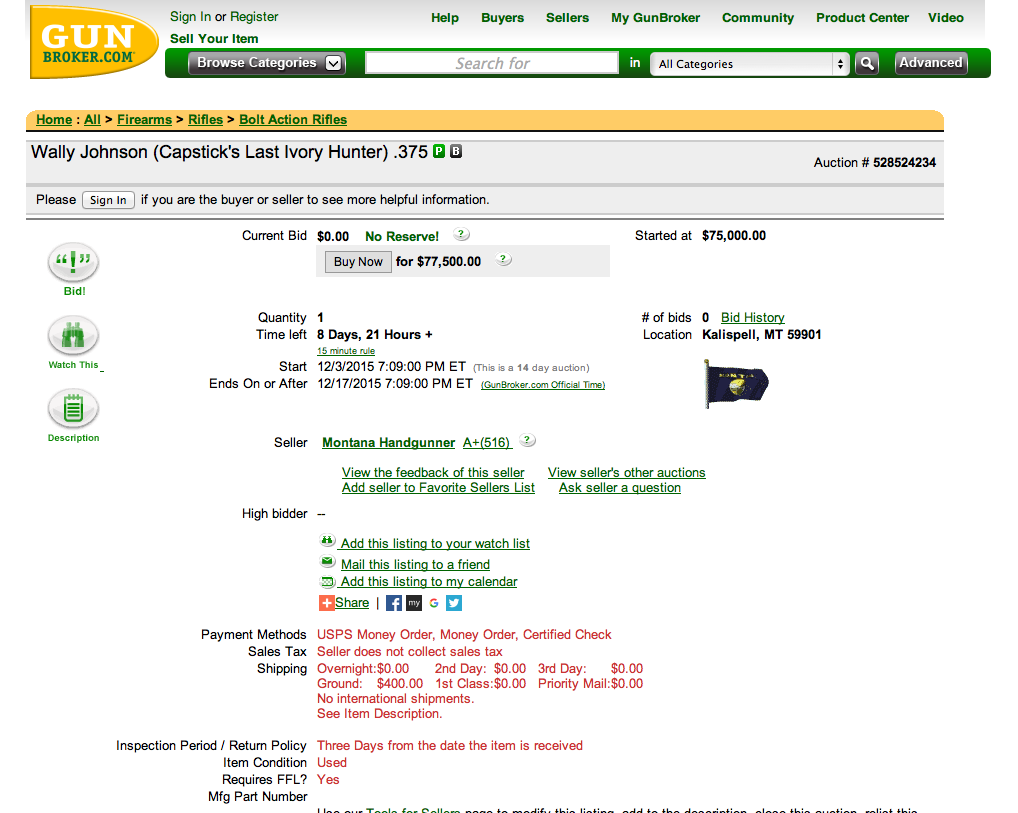This screenshot has width=1018, height=813.
Task: Open the Community menu
Action: (x=758, y=18)
